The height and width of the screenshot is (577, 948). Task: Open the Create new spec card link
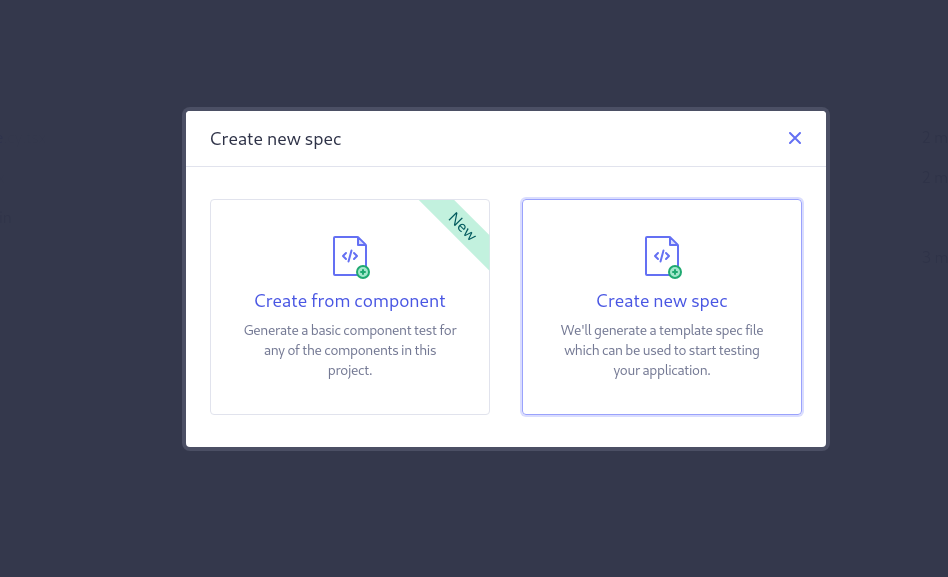coord(661,301)
